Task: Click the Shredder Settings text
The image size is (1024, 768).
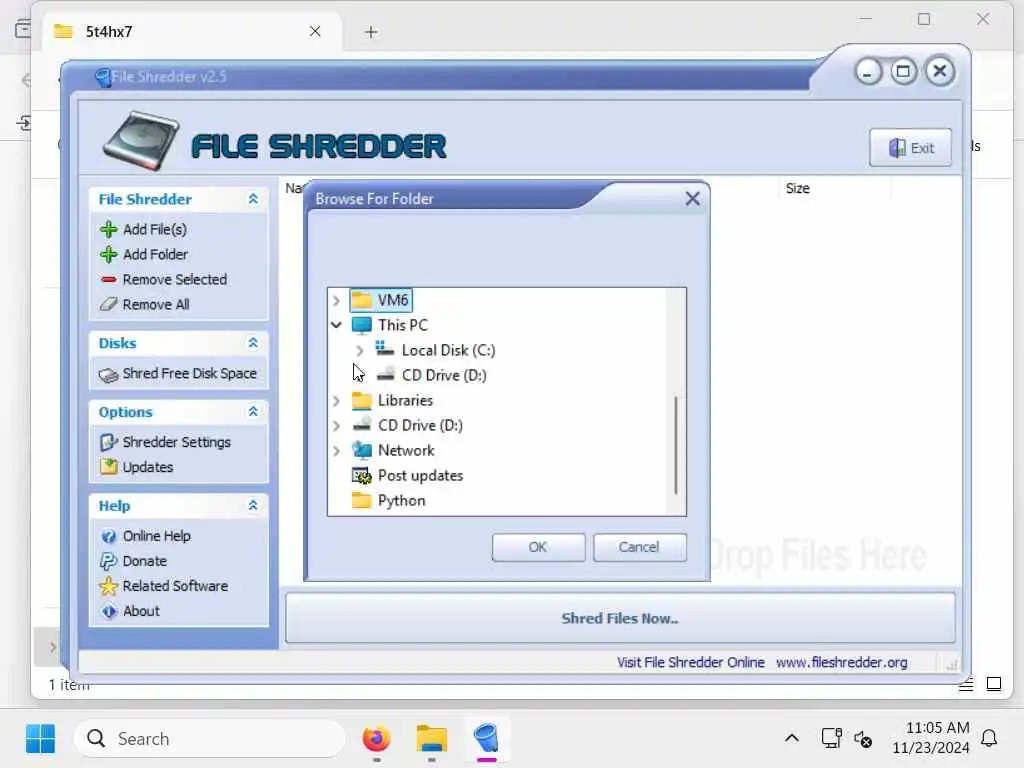Action: coord(177,442)
